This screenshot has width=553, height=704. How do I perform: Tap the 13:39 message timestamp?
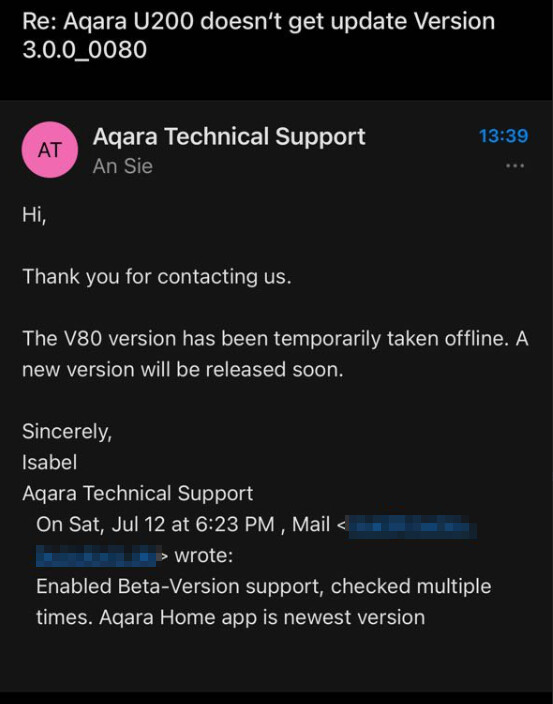click(504, 136)
